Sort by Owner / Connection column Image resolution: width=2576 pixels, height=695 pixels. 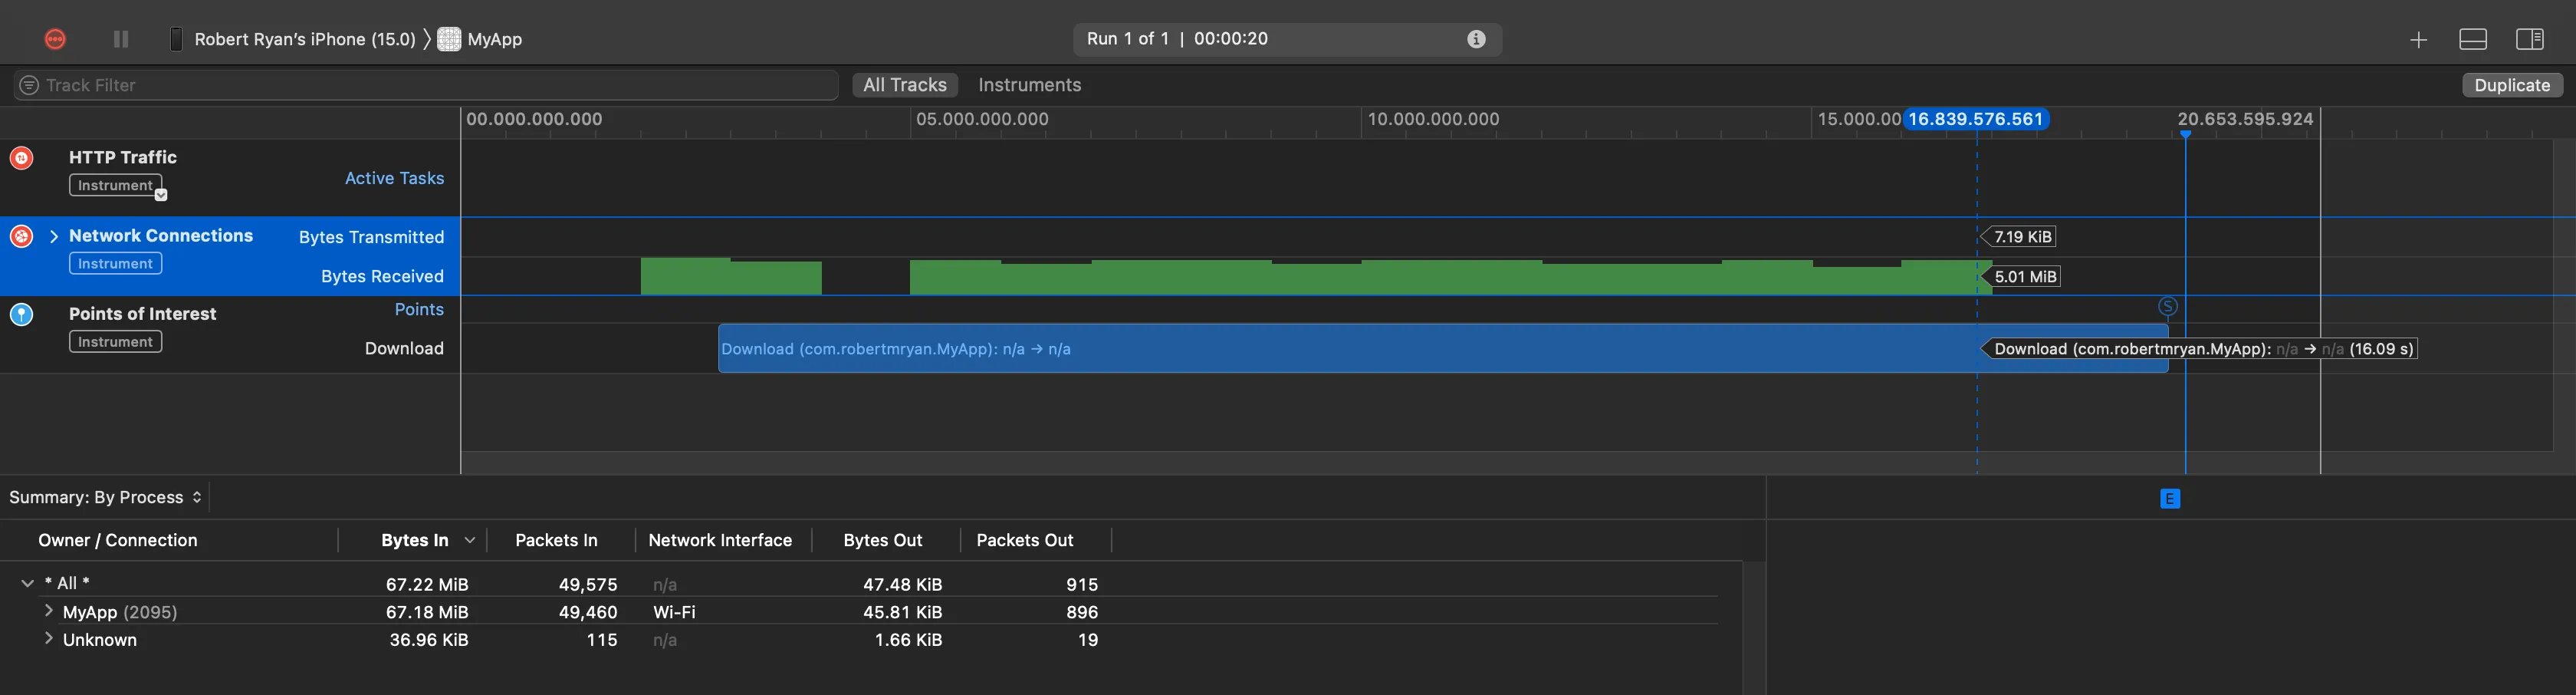118,540
